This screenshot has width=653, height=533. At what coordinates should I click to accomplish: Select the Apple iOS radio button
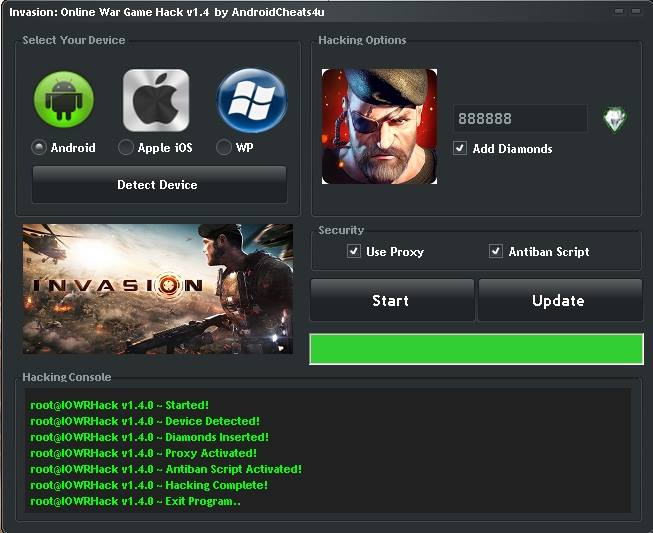coord(125,147)
